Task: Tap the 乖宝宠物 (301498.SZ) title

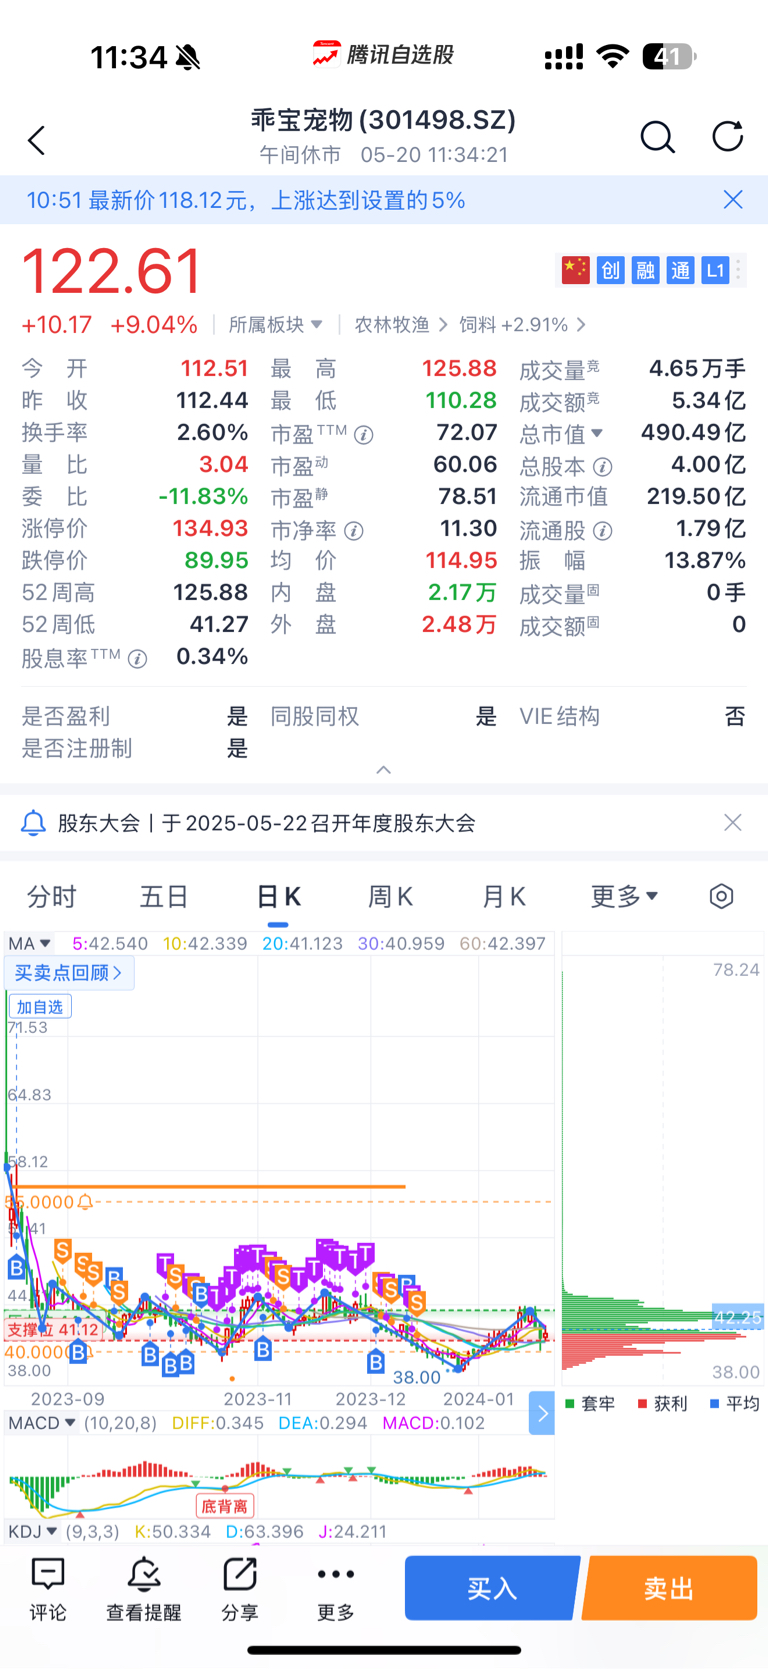Action: (383, 120)
